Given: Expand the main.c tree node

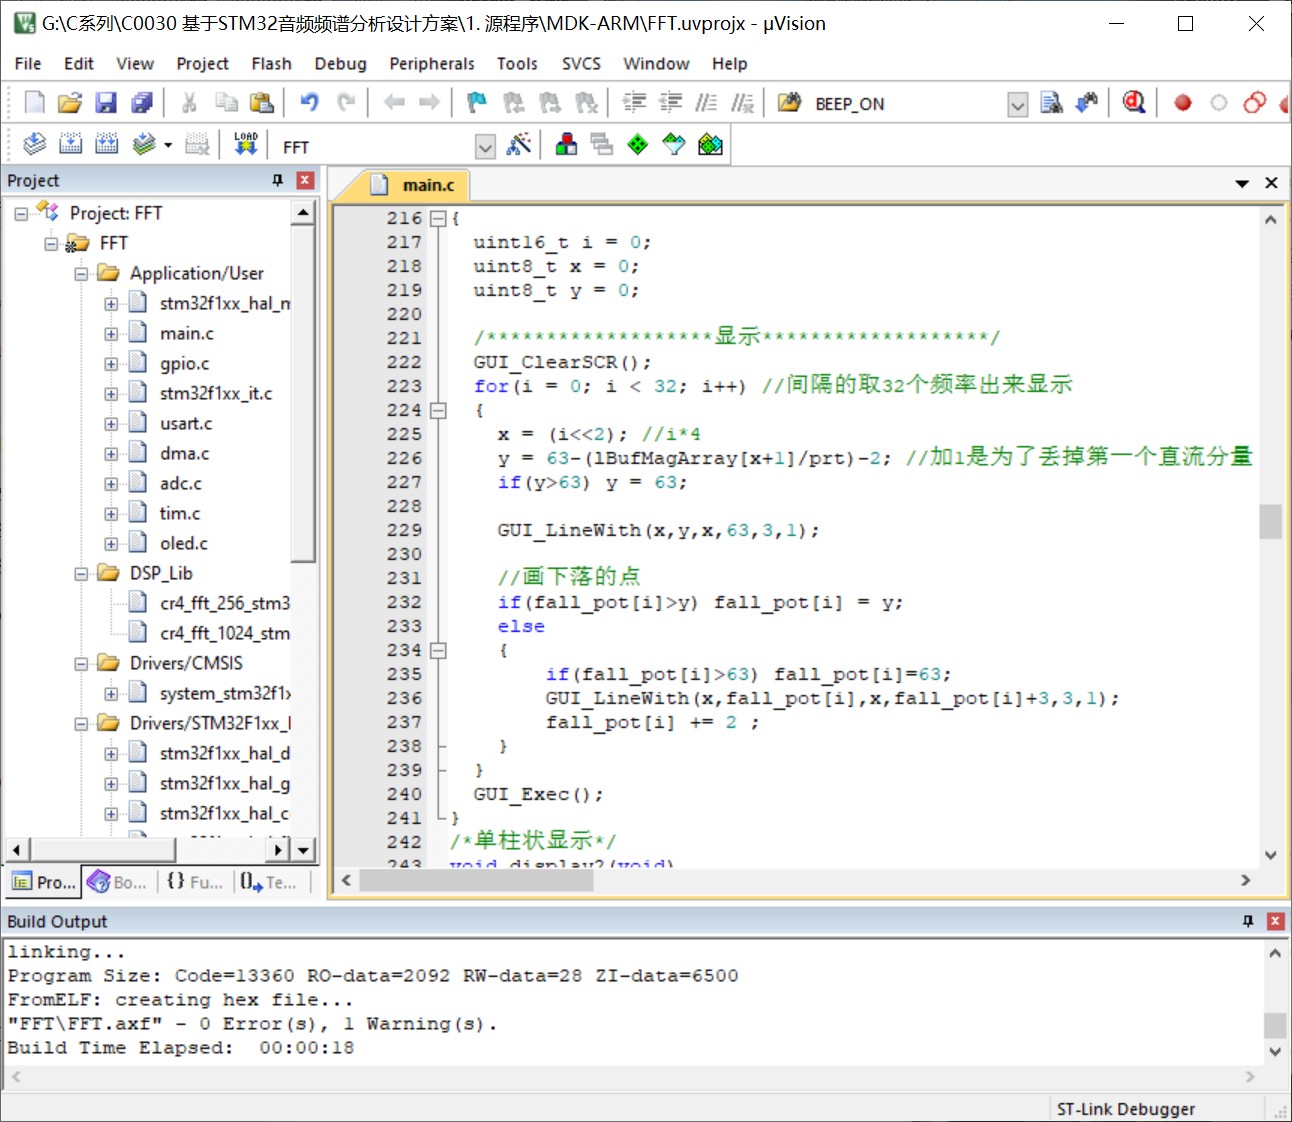Looking at the screenshot, I should (x=111, y=334).
